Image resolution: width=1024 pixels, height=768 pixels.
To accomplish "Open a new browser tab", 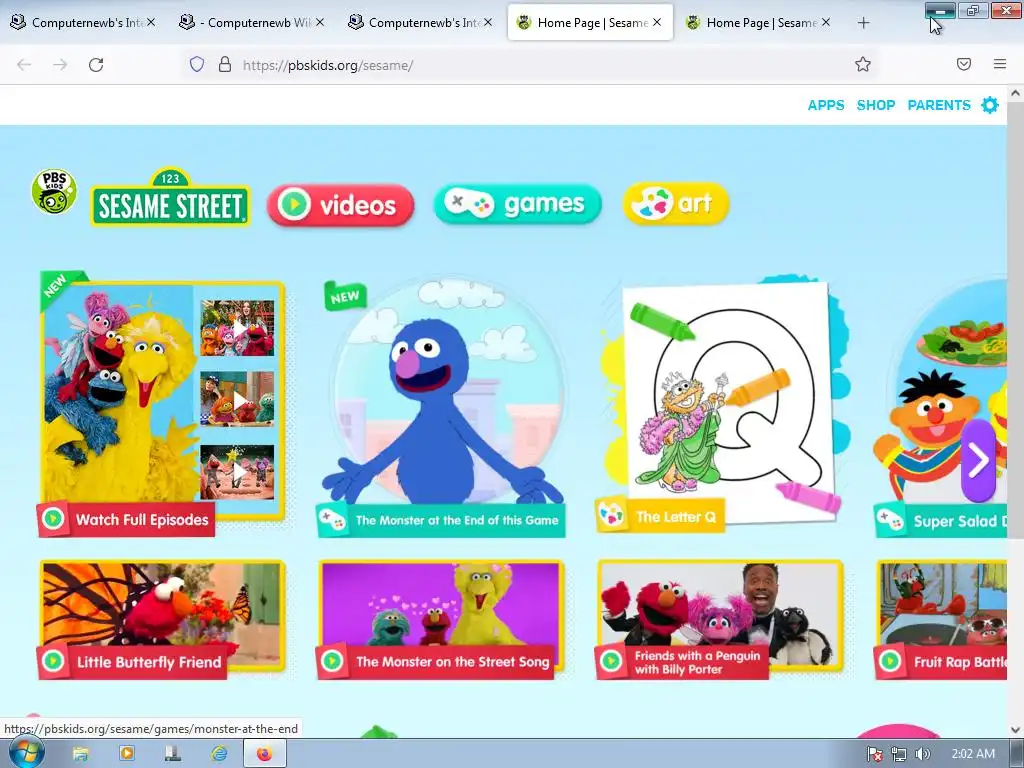I will click(x=863, y=23).
